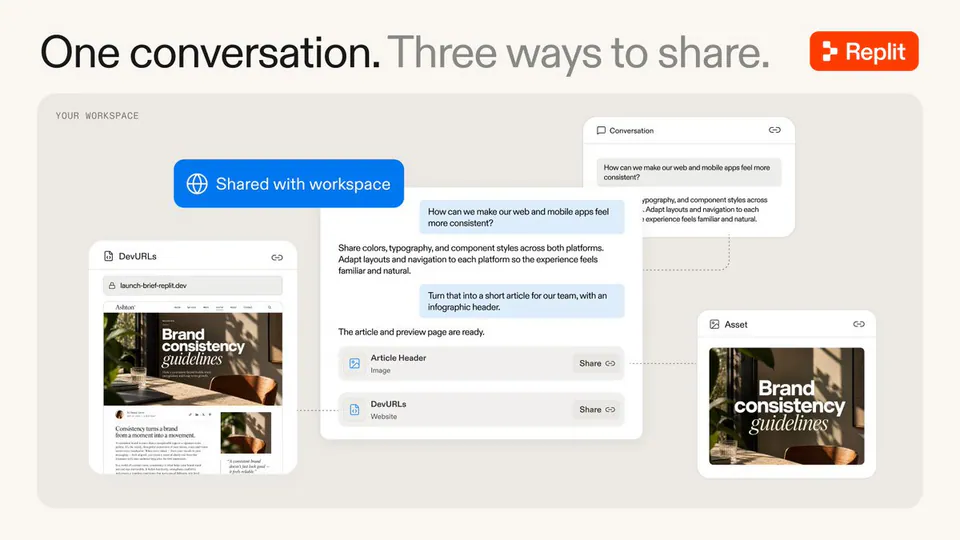
Task: Click the Conversation chat bubble icon
Action: 601,130
